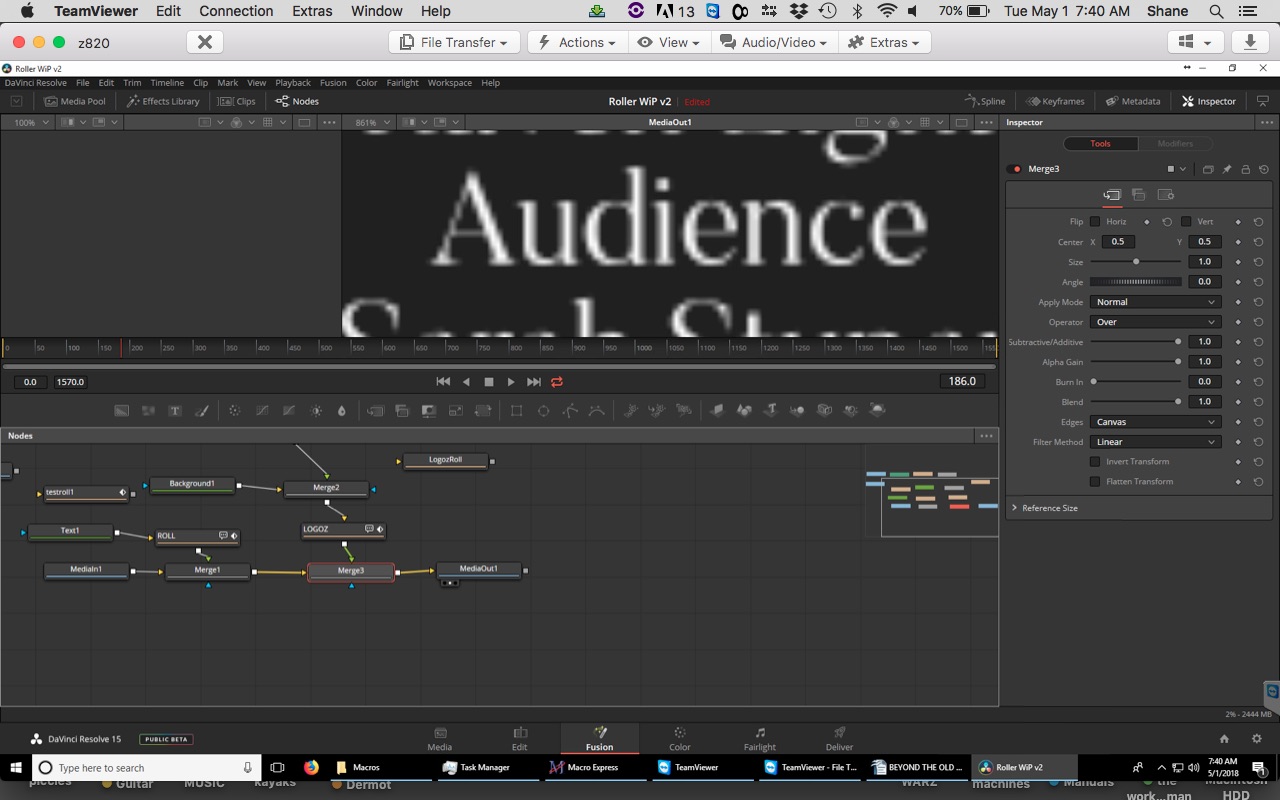The image size is (1280, 800).
Task: Add a Rectangle mask tool from toolbar
Action: [517, 410]
